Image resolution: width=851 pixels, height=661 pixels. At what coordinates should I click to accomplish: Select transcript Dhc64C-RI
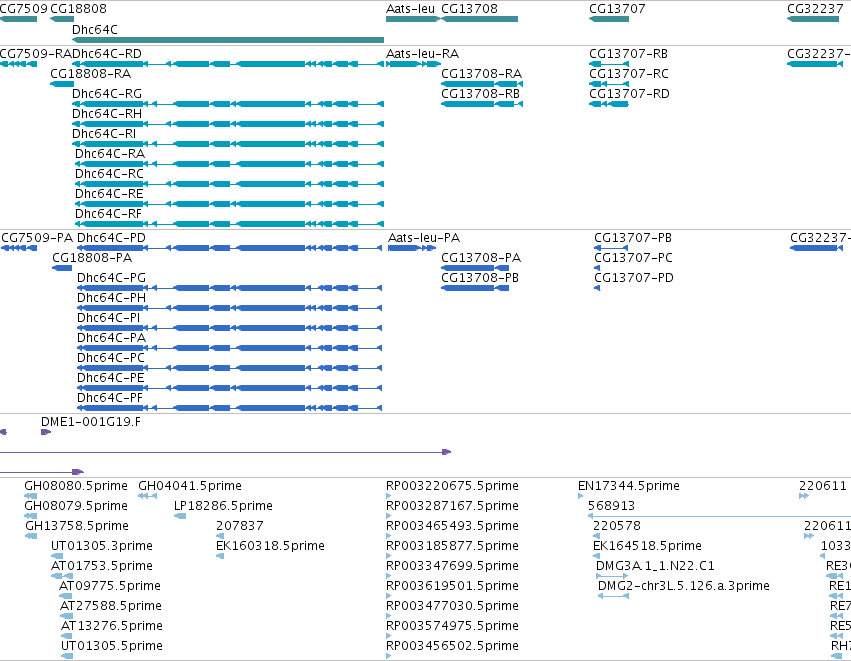pyautogui.click(x=228, y=144)
